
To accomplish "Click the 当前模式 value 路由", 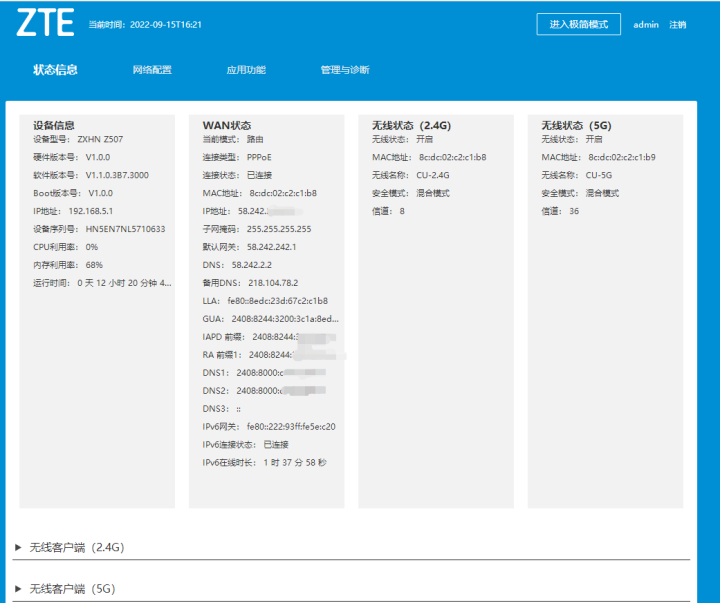I will coord(255,139).
